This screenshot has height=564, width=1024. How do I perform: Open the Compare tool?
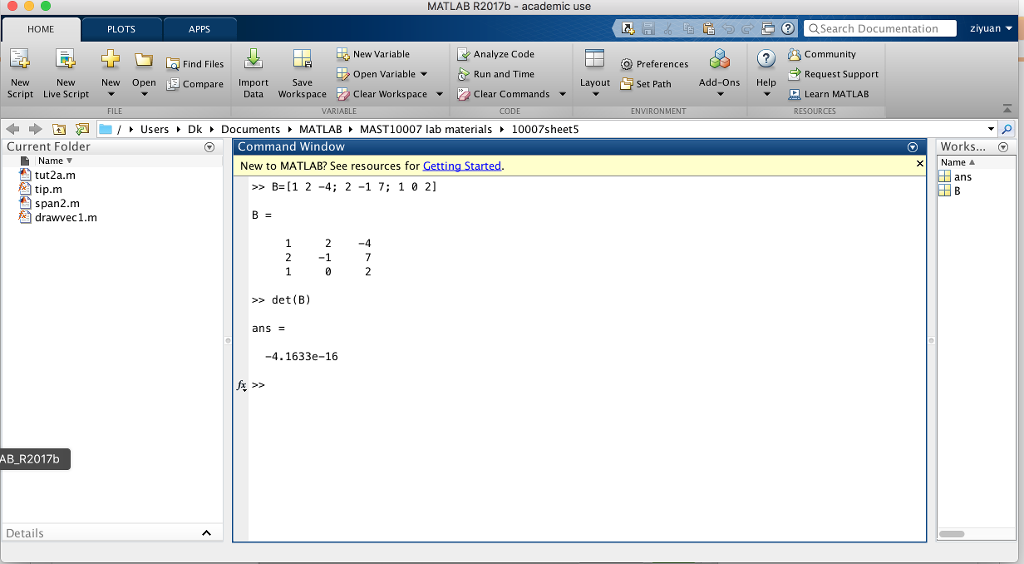[195, 84]
